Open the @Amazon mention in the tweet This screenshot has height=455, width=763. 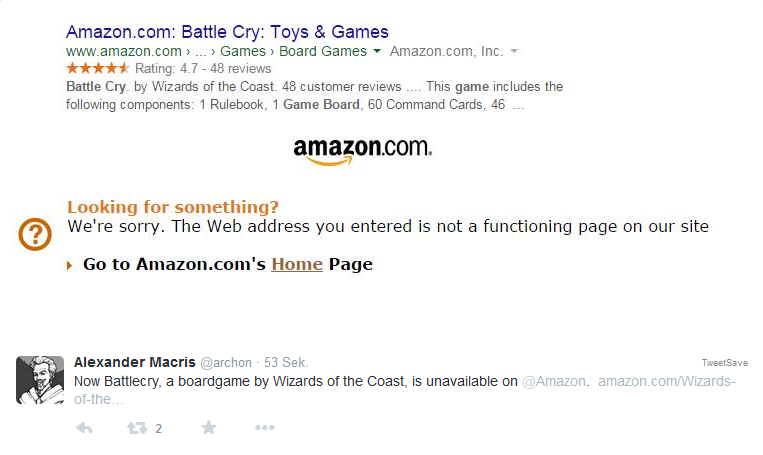tap(554, 381)
